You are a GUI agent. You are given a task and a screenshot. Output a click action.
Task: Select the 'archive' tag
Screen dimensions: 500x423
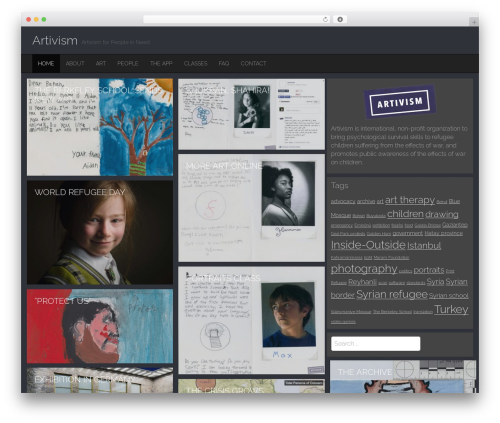(366, 201)
